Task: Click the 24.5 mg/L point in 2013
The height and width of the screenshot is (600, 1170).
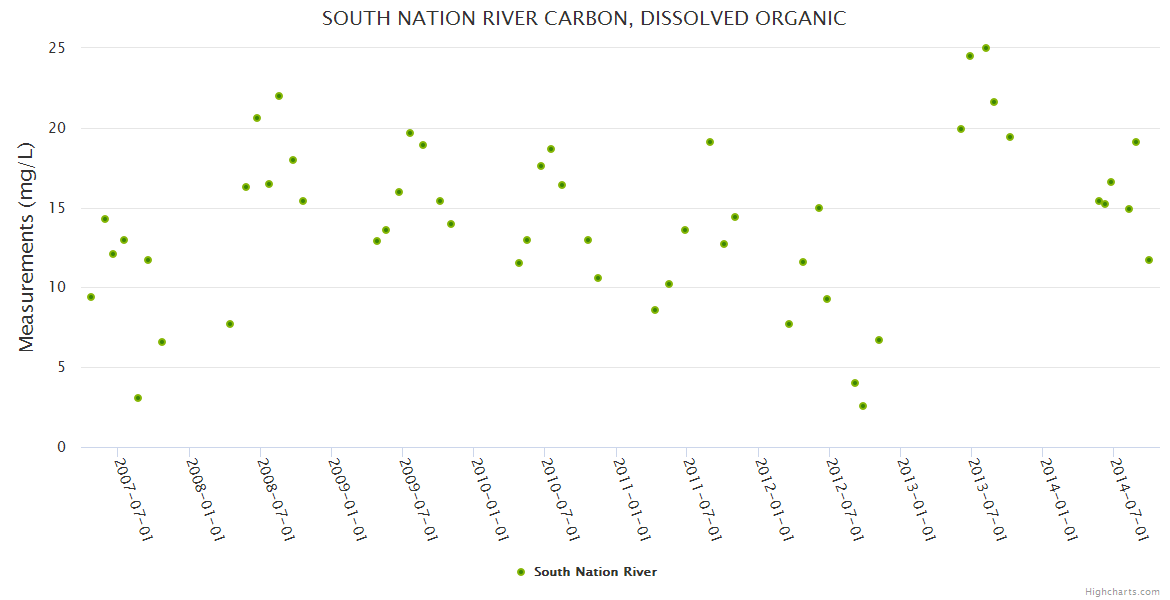Action: click(970, 56)
